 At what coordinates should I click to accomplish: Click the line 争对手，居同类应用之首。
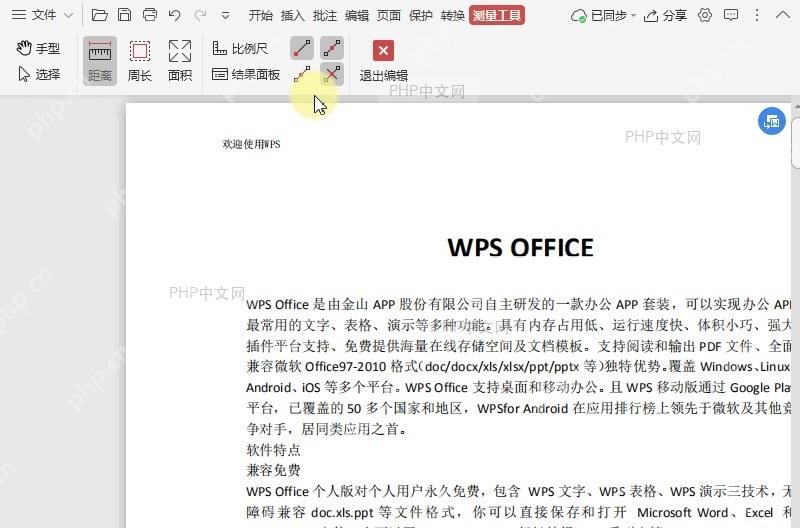click(327, 429)
